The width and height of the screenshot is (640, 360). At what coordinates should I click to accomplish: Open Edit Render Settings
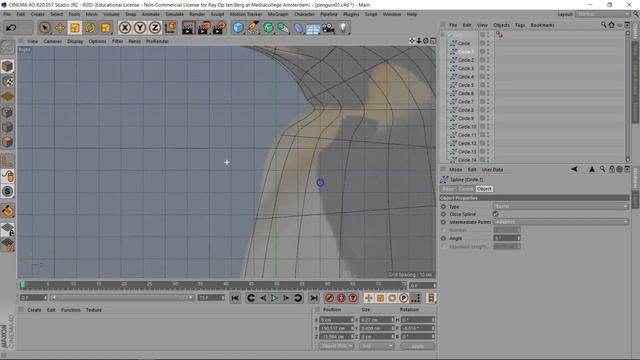click(219, 28)
